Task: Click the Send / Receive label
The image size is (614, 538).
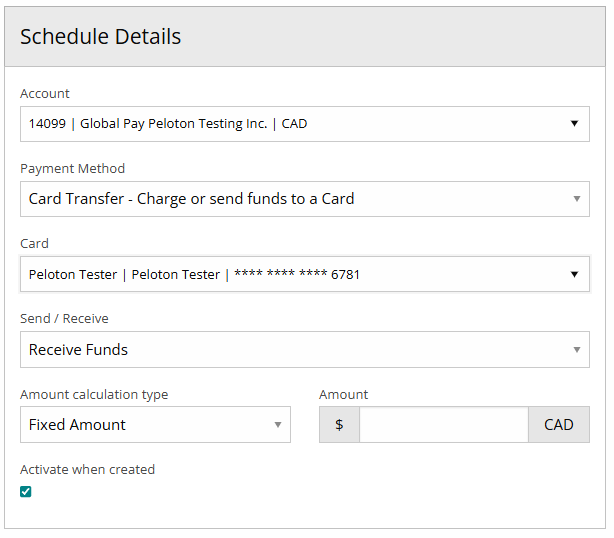Action: 65,318
